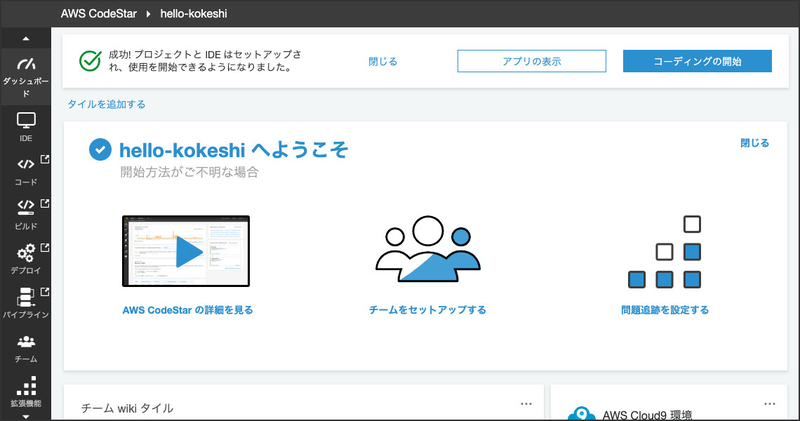Click the アプリの表示 button

532,61
